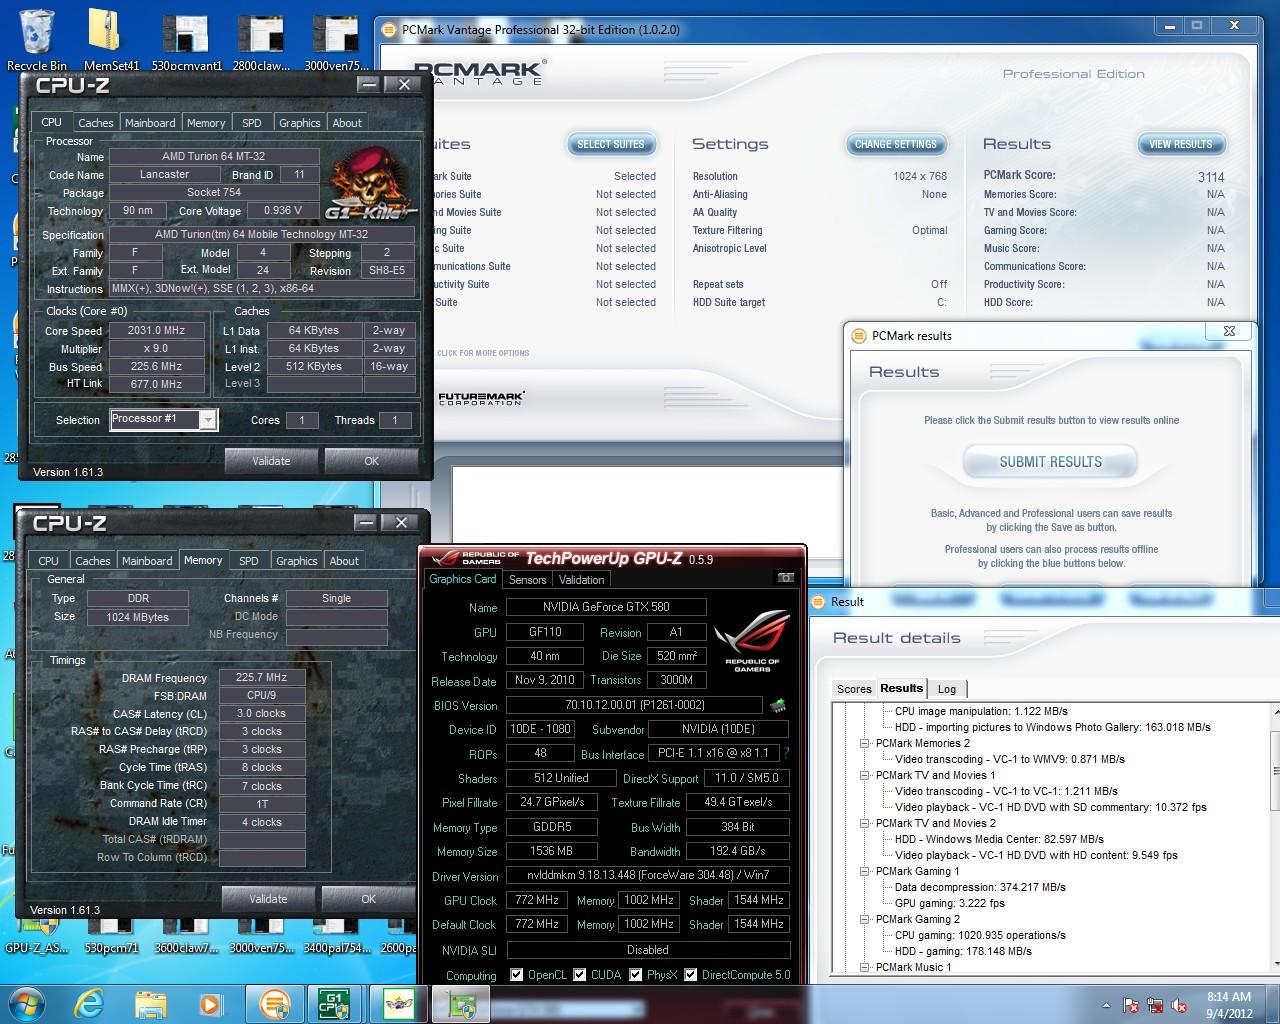Switch to PCMark Vantage orange taskbar icon

(x=274, y=1003)
